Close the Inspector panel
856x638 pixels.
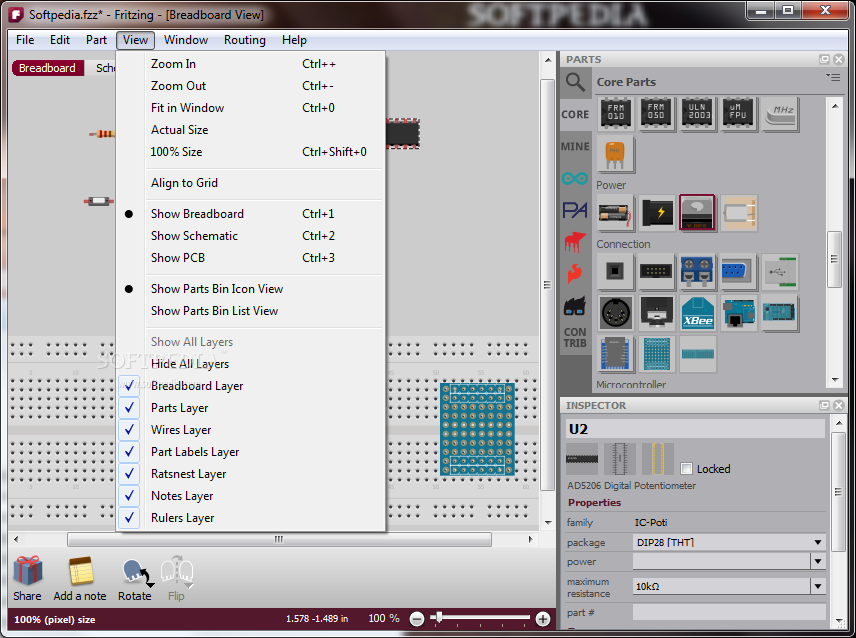click(x=839, y=405)
